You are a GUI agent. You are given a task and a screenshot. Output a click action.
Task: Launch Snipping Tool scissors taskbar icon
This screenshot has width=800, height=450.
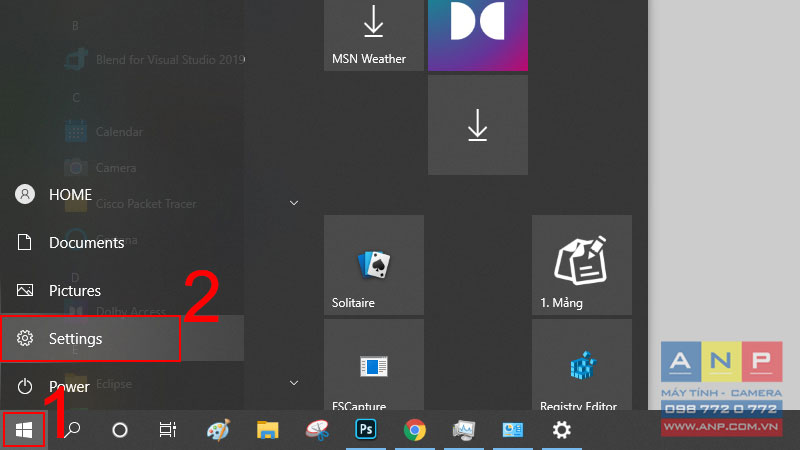[x=317, y=430]
